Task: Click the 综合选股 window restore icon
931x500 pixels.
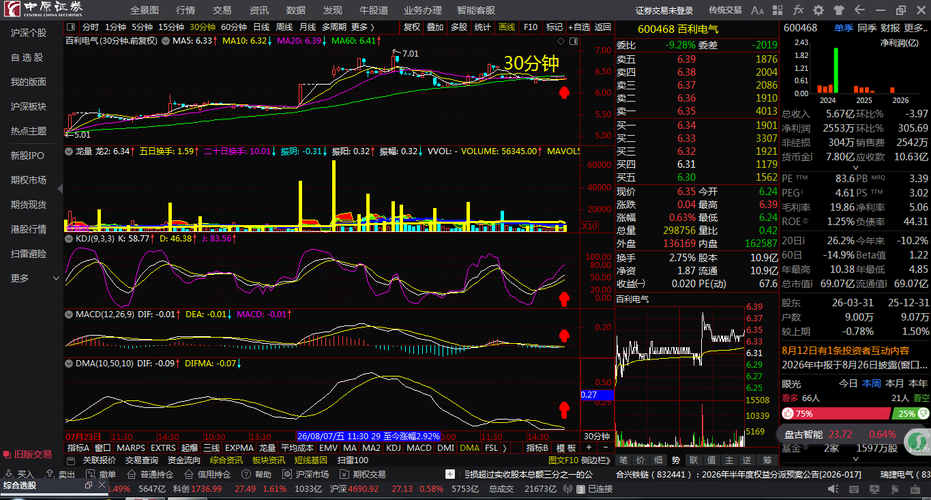Action: pos(88,485)
